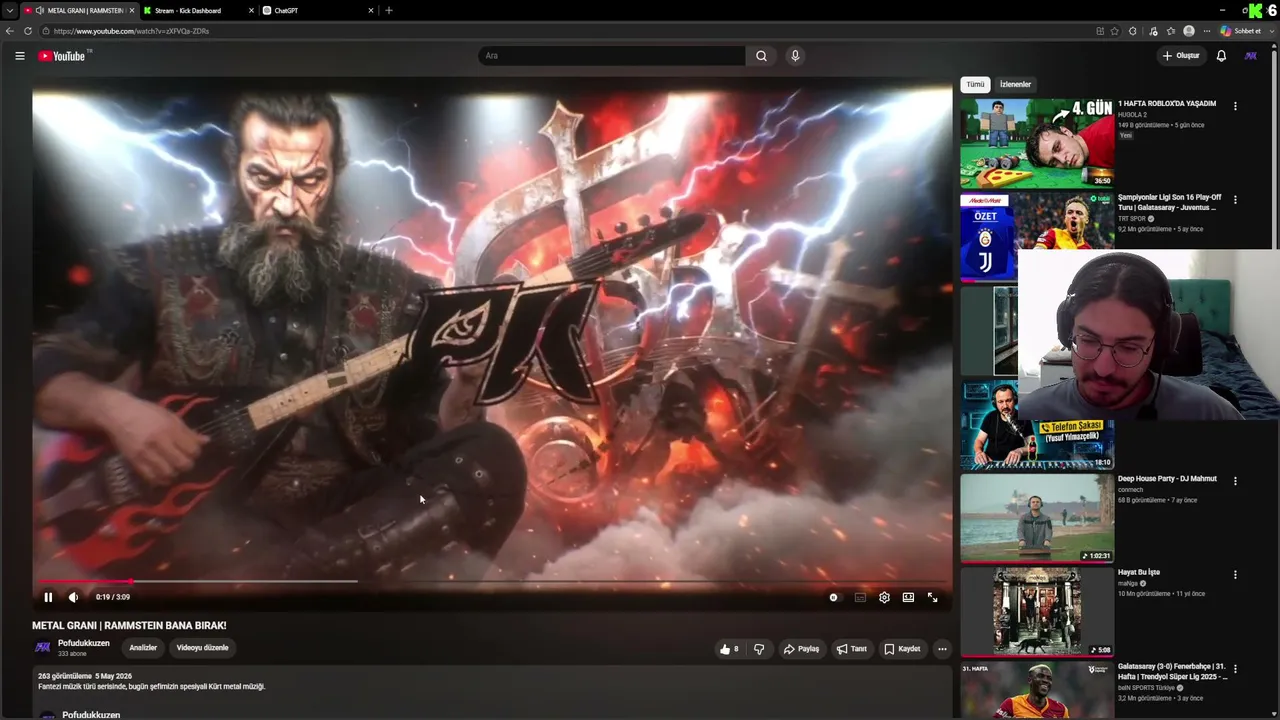Open the 1 HAFTA ROBLOX'DA YAŞADIM thumbnail
1280x720 pixels.
[x=1037, y=143]
